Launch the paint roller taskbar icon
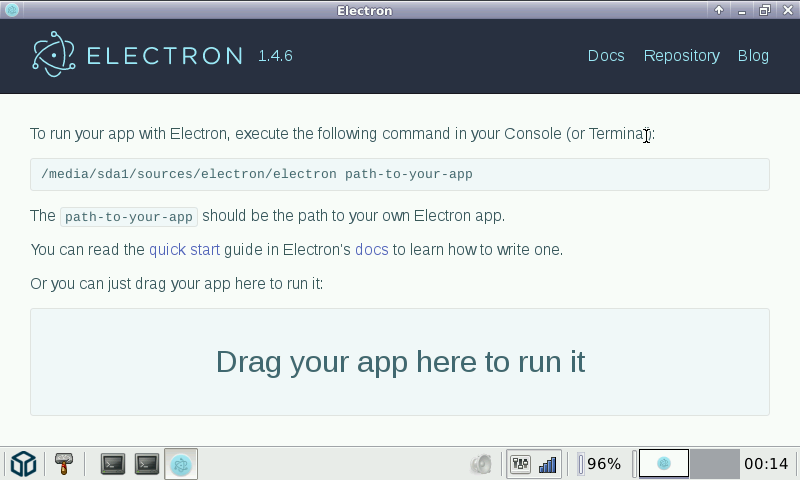Screen dimensions: 800x480 point(65,464)
